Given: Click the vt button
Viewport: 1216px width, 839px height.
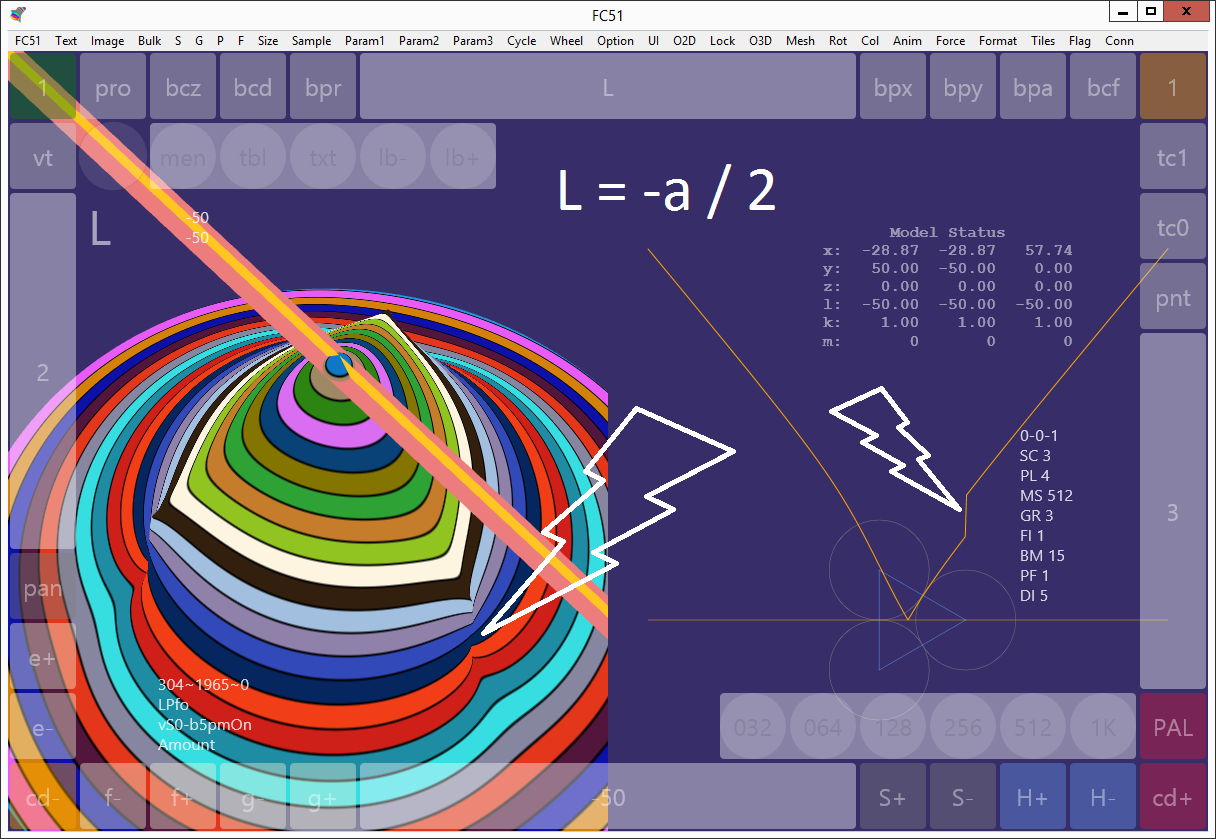Looking at the screenshot, I should pos(43,157).
